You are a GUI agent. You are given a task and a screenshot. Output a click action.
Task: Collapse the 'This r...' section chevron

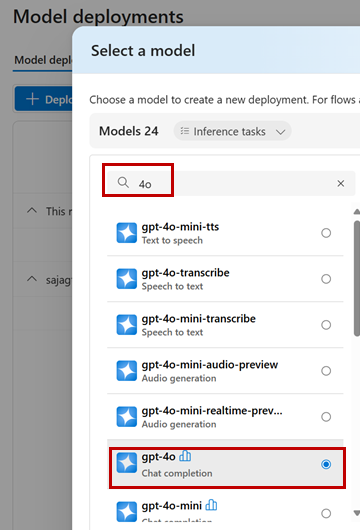click(32, 211)
